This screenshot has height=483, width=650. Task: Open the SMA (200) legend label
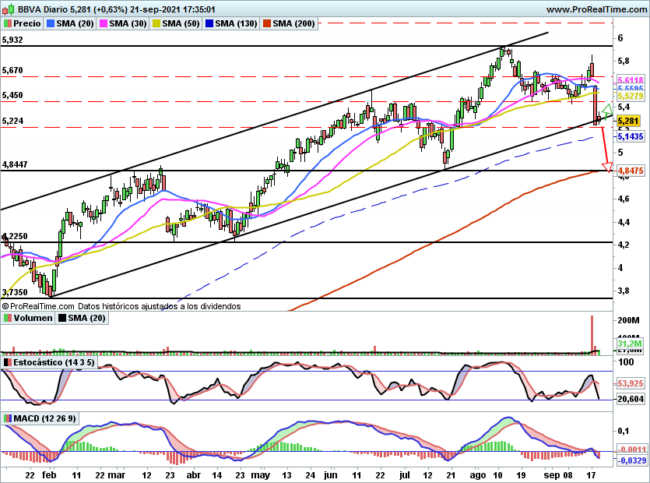tap(293, 24)
